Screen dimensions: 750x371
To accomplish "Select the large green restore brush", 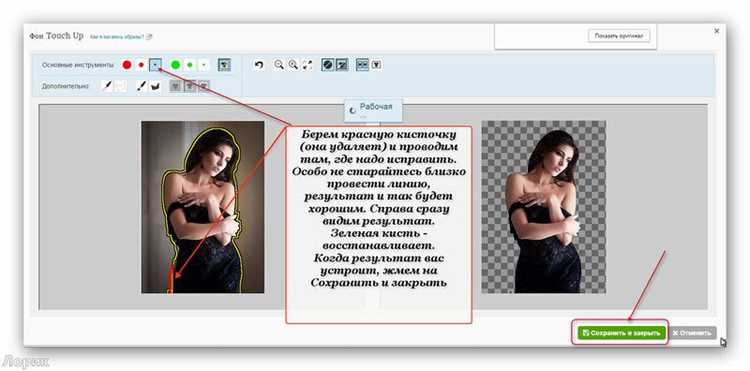I will click(x=176, y=65).
